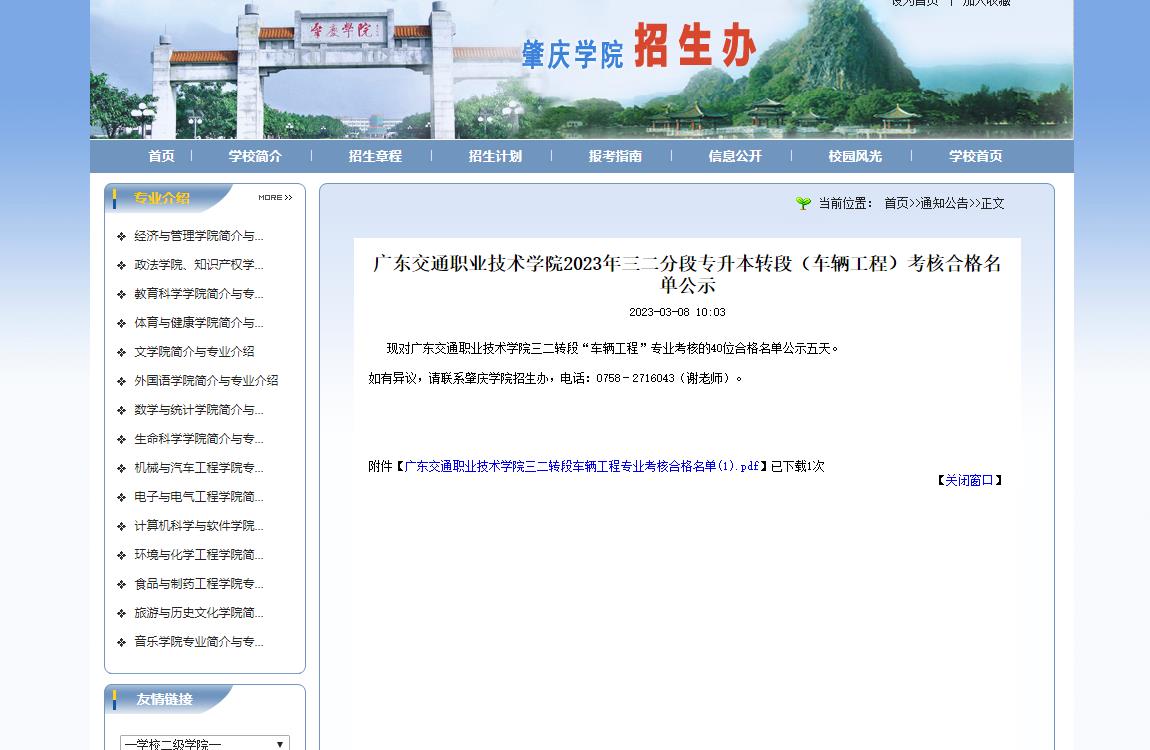
Task: Go to 学校首页 in the navigation bar
Action: 975,156
